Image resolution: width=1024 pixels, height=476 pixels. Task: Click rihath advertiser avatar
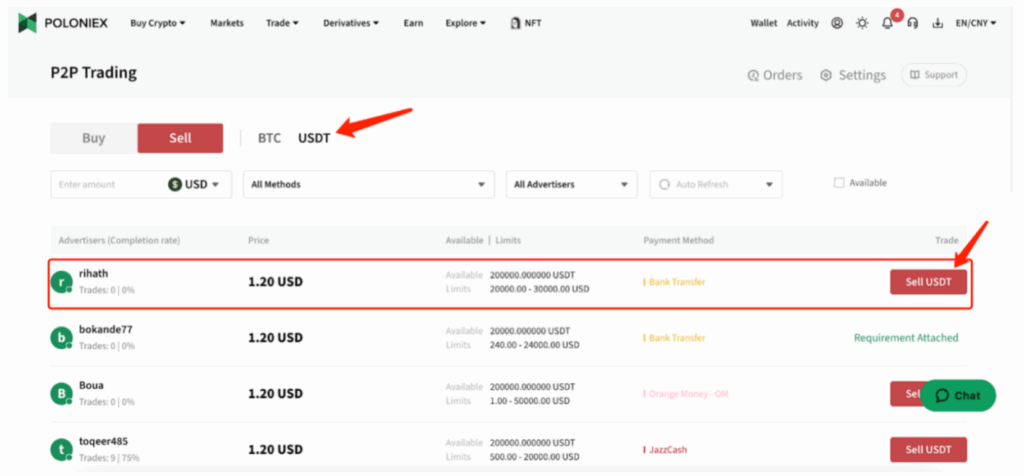click(x=63, y=282)
